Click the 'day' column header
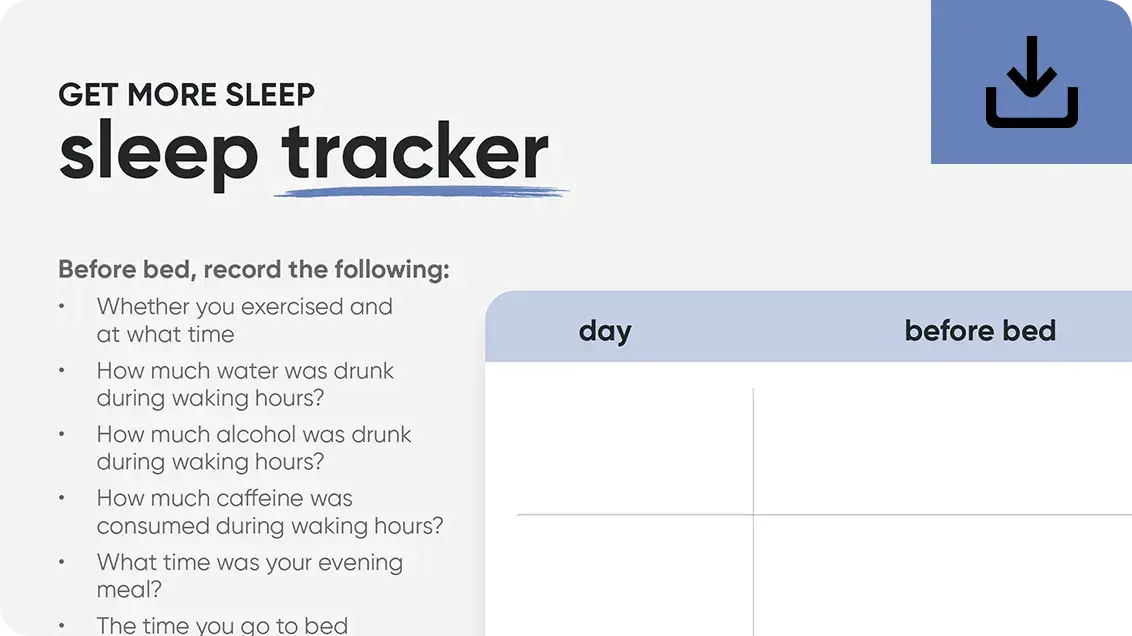The width and height of the screenshot is (1132, 636). click(605, 331)
